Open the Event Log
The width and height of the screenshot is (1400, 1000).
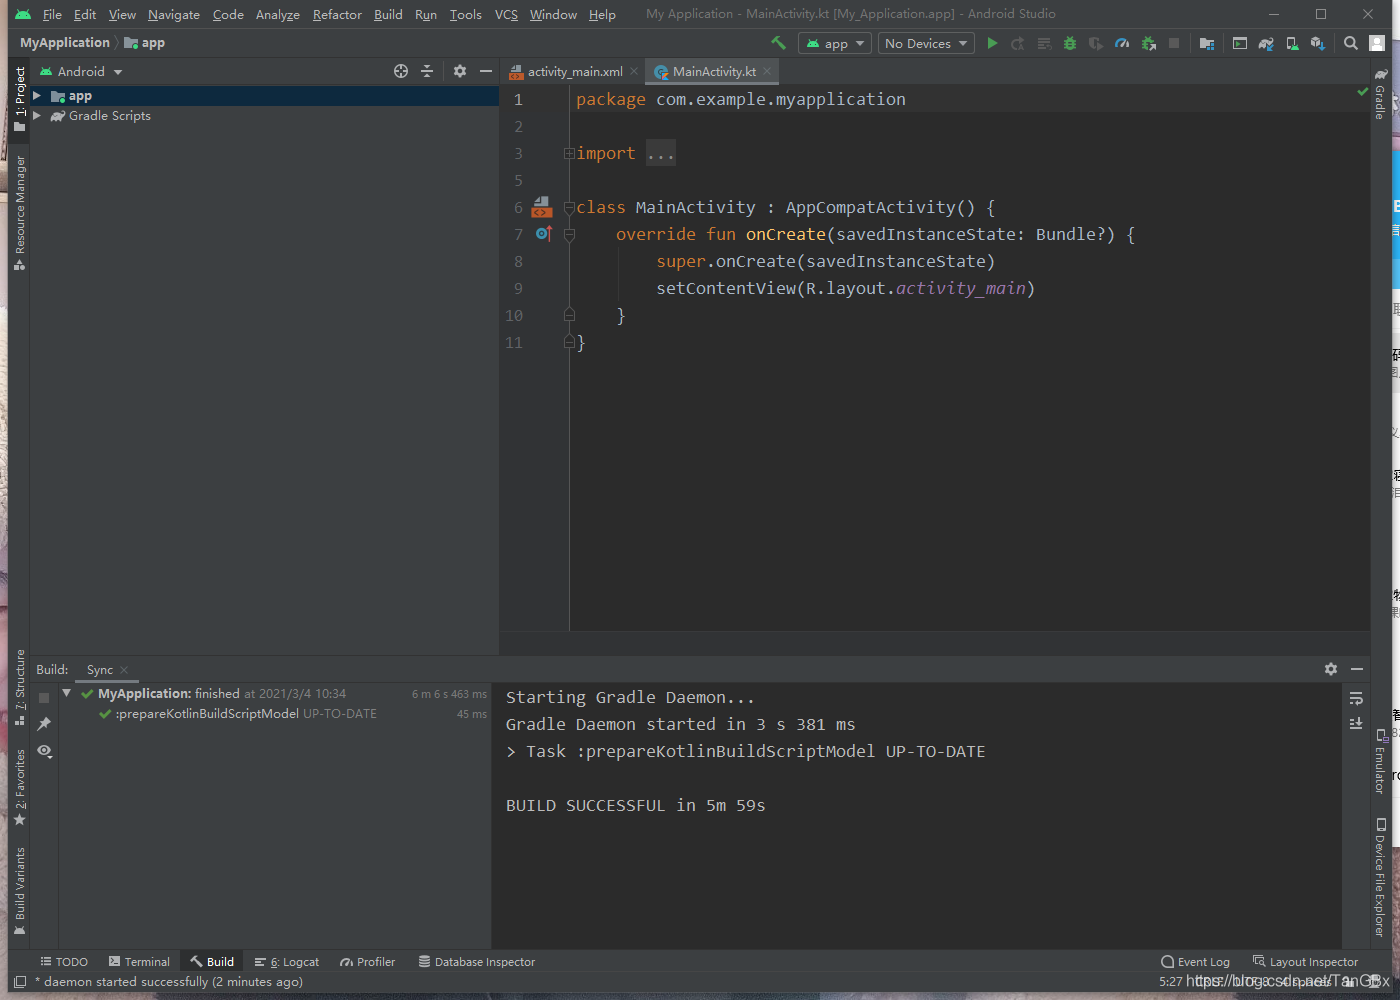1195,962
